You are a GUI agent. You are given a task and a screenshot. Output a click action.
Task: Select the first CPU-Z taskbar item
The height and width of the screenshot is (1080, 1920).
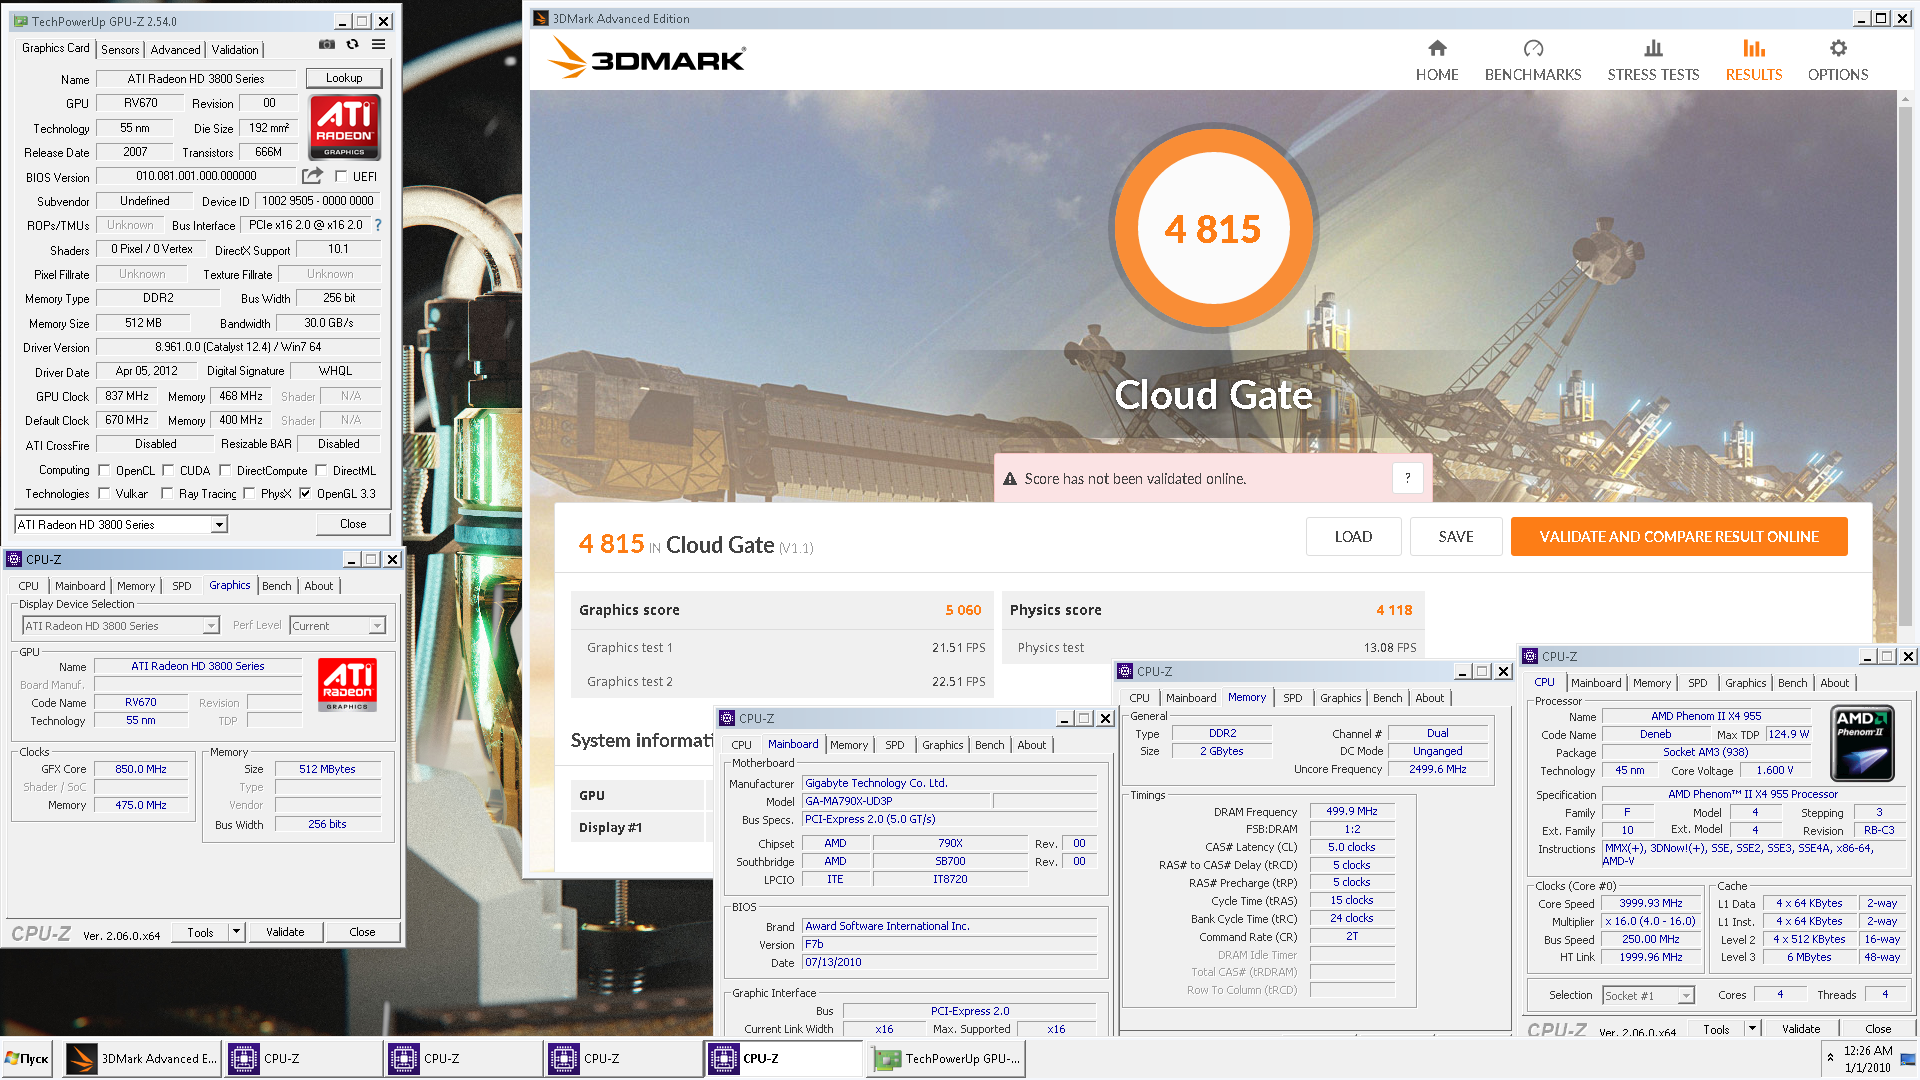pos(304,1058)
